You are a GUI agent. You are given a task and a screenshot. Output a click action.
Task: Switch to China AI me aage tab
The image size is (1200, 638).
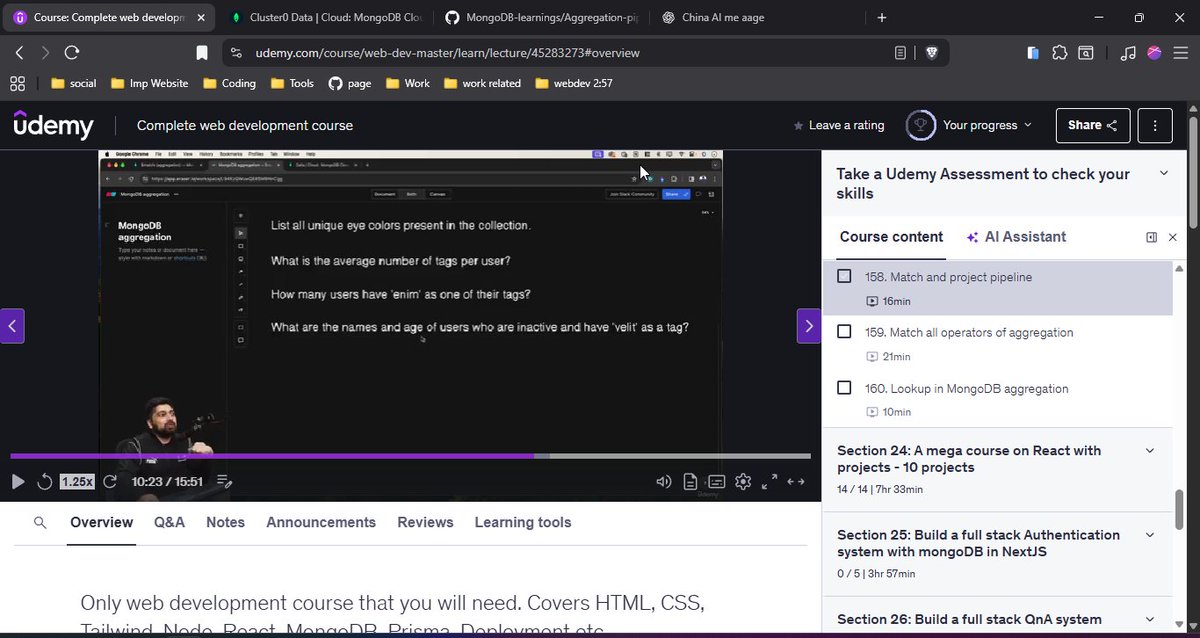(x=757, y=17)
